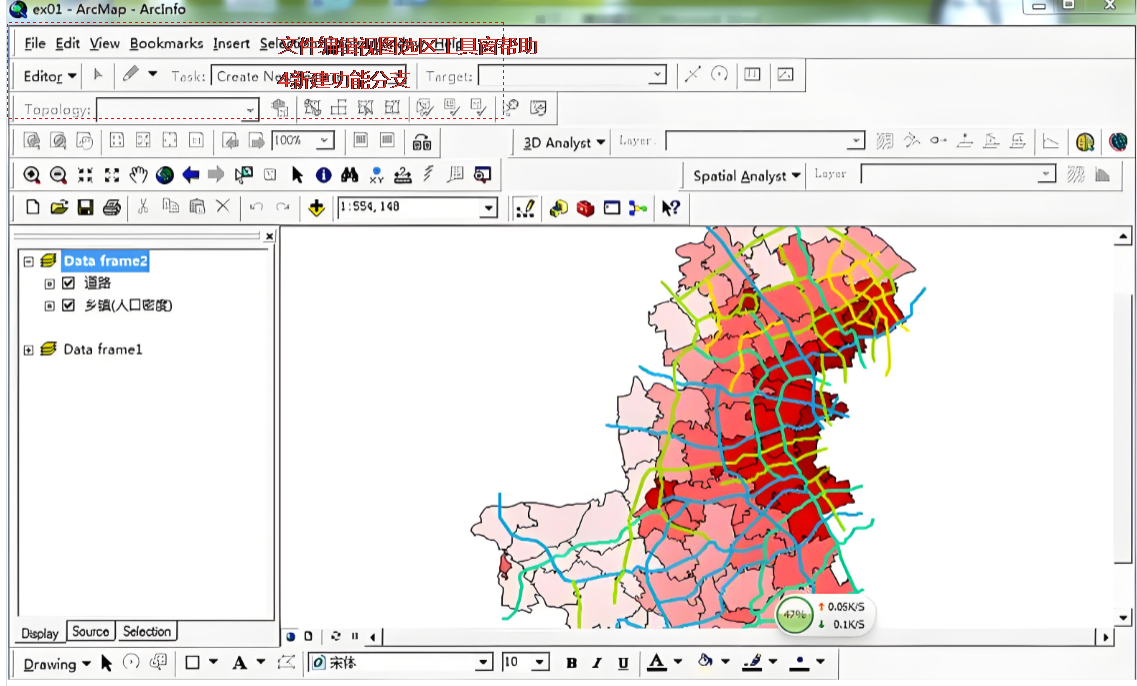Switch to the Source tab

[91, 632]
